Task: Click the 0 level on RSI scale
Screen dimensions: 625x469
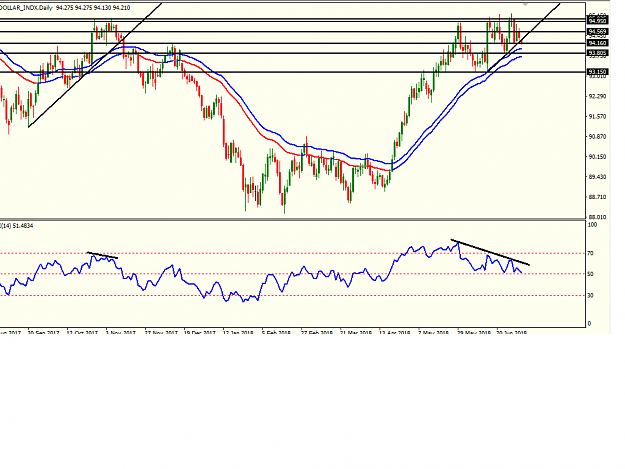Action: (589, 324)
